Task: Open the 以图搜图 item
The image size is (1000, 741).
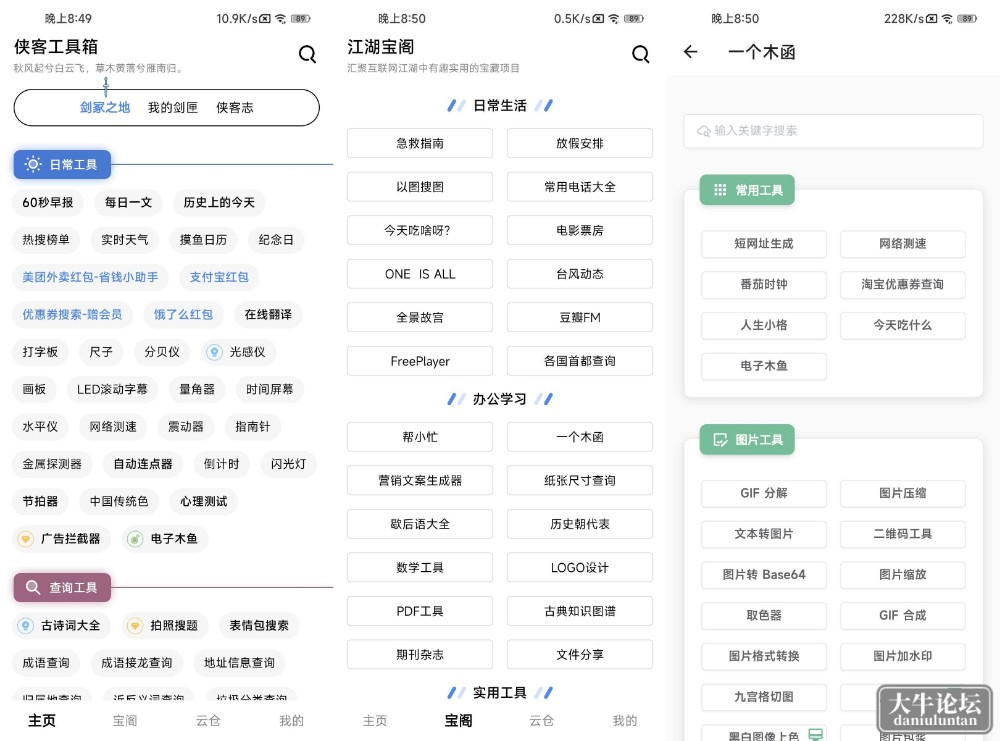Action: click(x=420, y=187)
